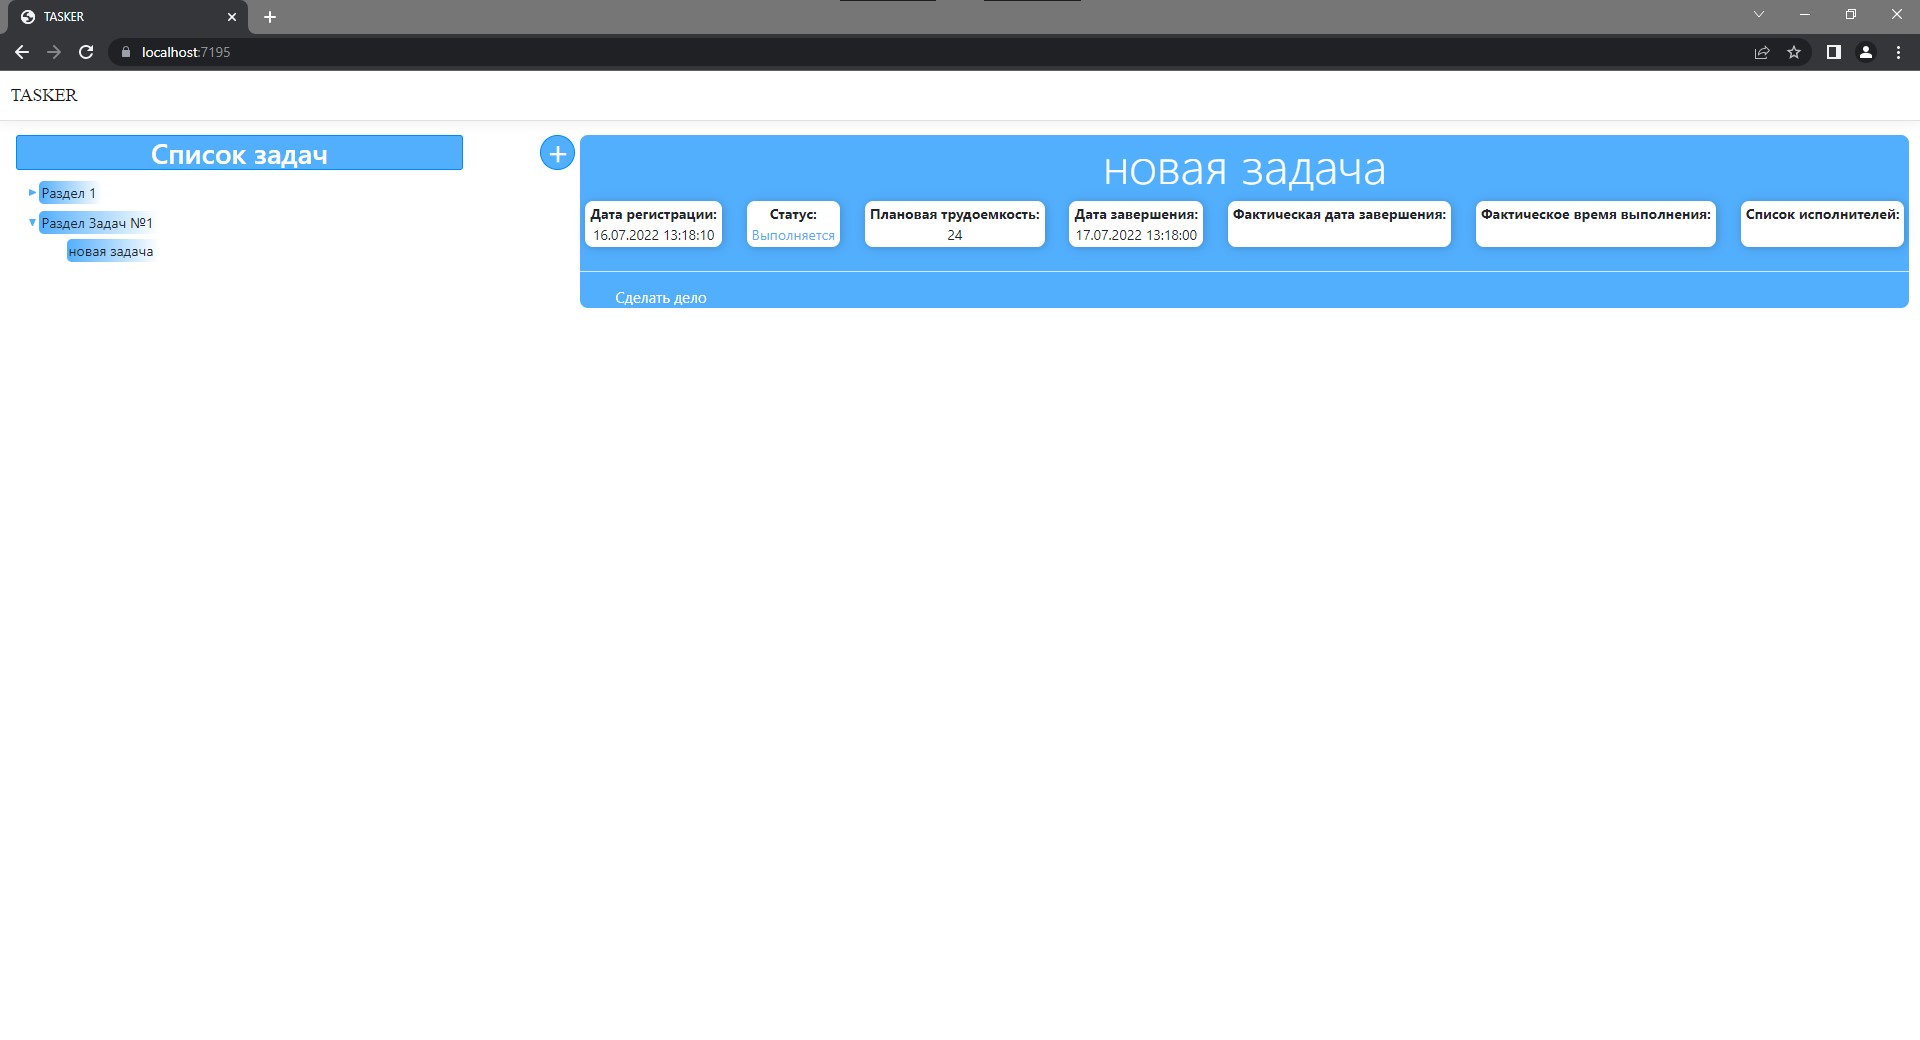Click the blue + button to create a task
The height and width of the screenshot is (1040, 1920).
(x=557, y=153)
